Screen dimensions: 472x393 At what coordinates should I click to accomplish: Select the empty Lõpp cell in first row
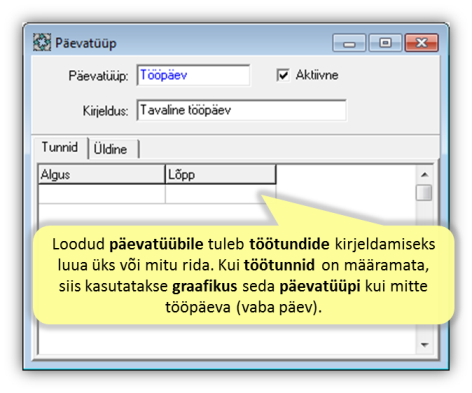pos(221,194)
